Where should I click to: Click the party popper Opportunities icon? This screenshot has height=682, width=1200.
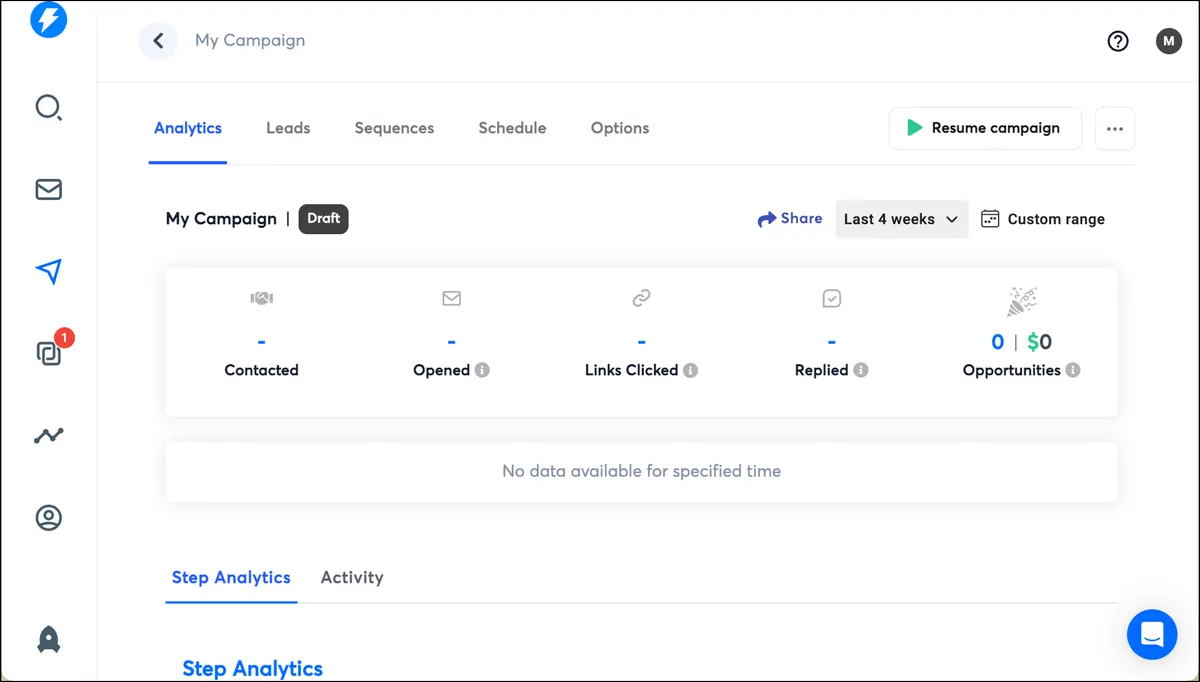click(1021, 301)
